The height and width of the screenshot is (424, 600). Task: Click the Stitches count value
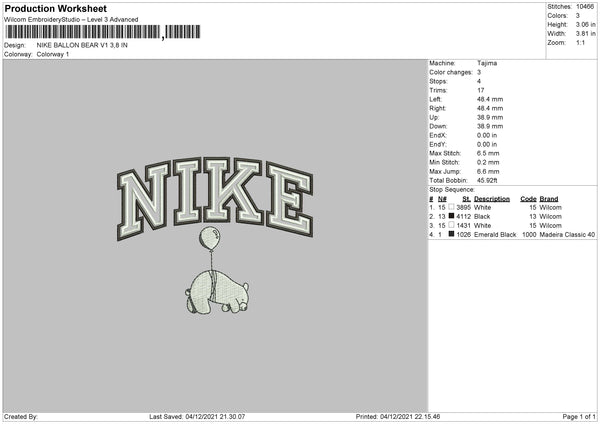pyautogui.click(x=585, y=7)
